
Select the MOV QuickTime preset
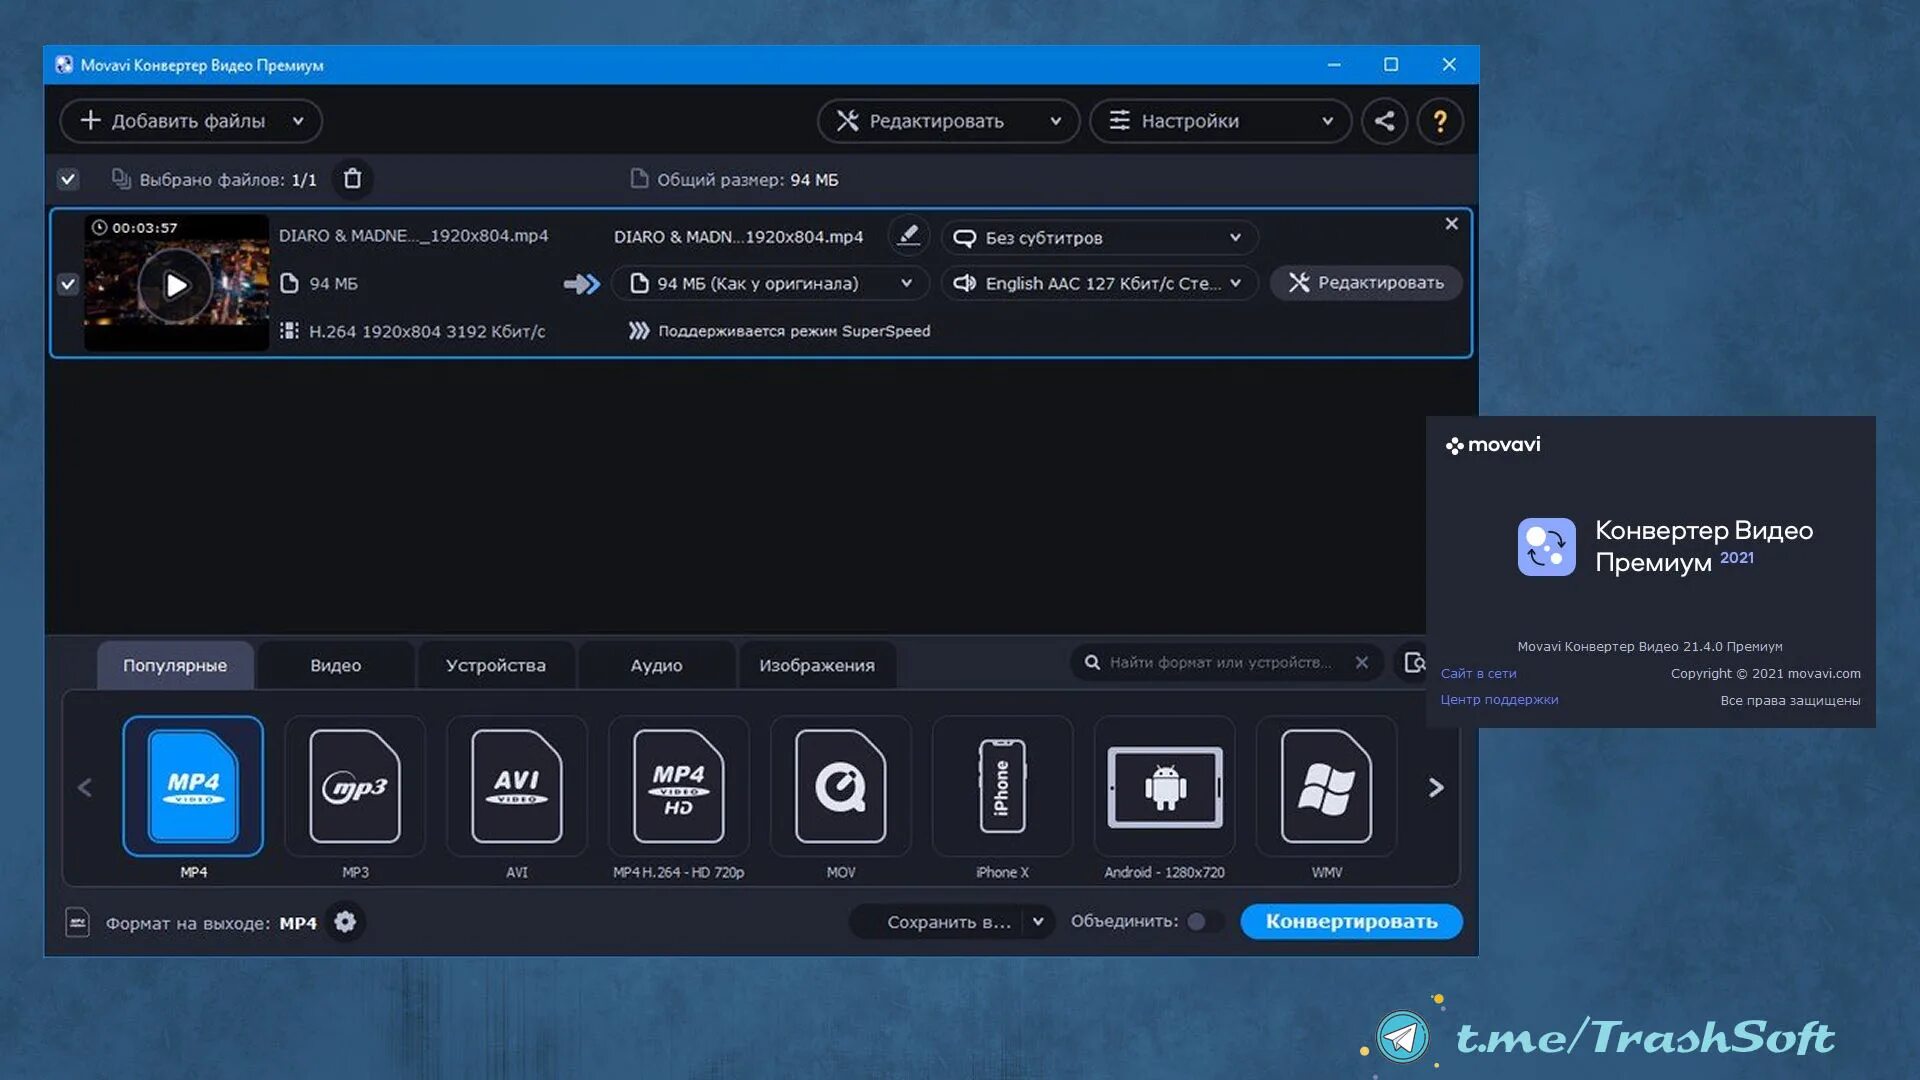(x=841, y=786)
